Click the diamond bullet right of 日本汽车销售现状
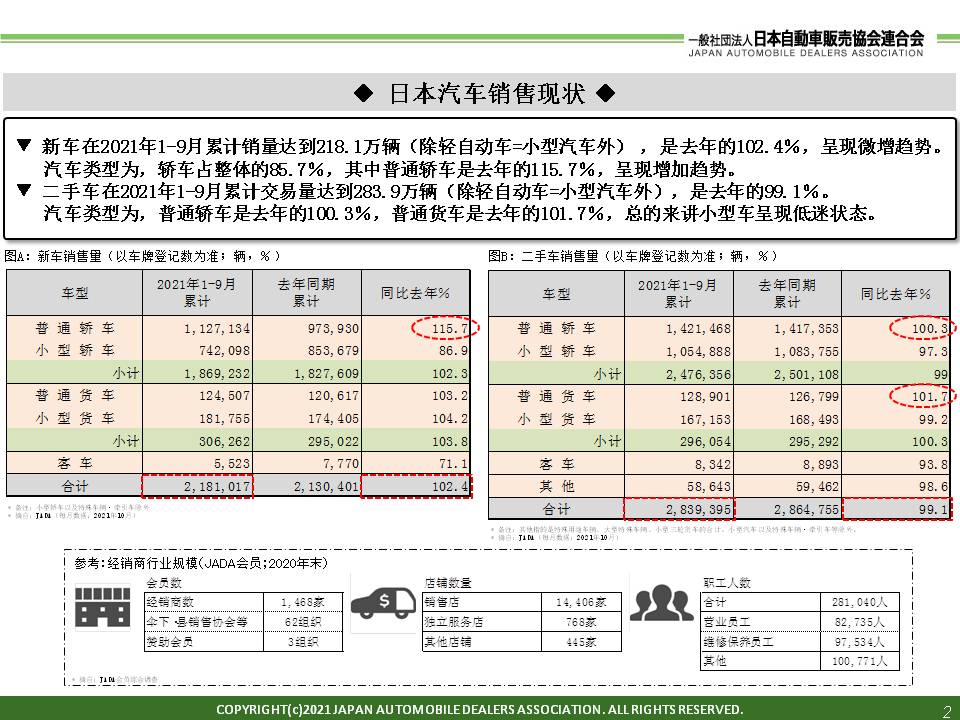 point(604,95)
